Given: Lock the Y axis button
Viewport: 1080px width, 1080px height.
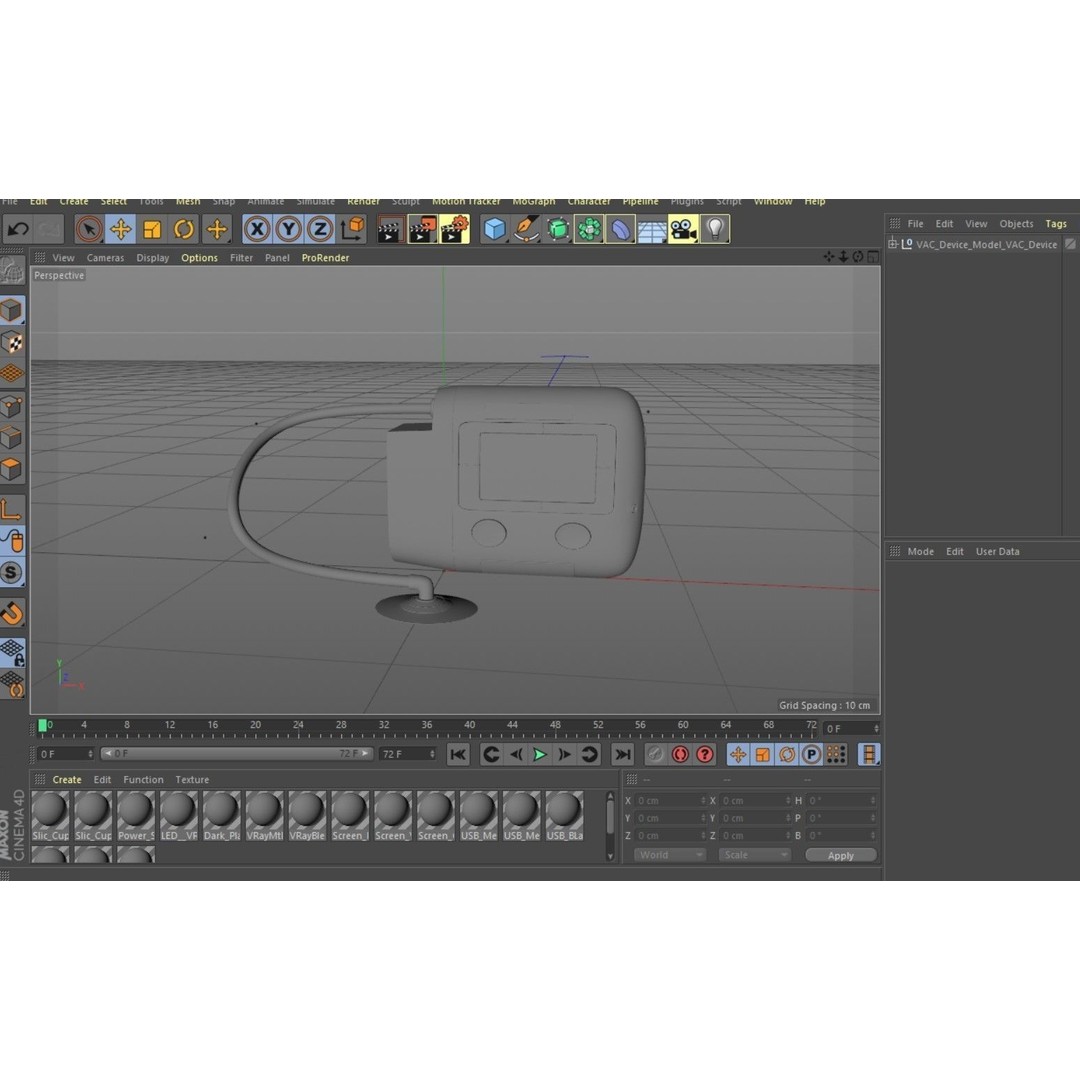Looking at the screenshot, I should 289,229.
